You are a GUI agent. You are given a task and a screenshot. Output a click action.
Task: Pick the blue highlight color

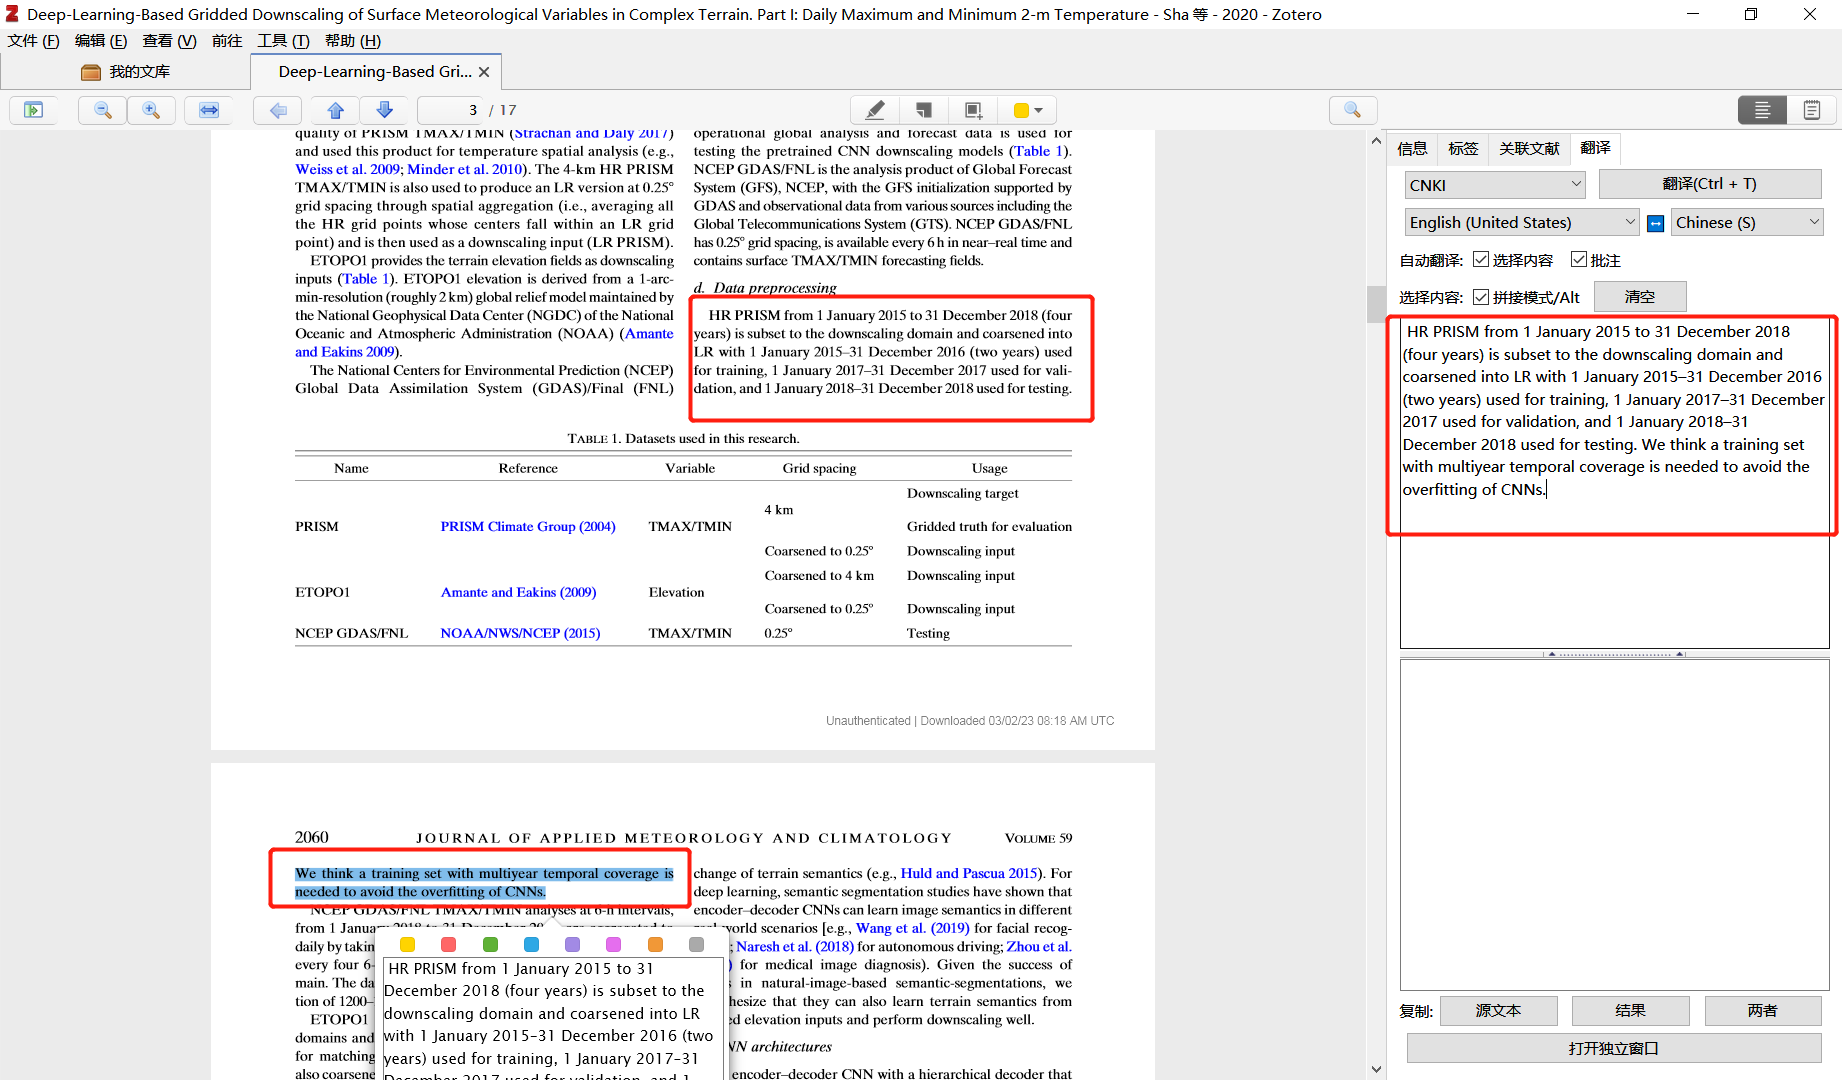[531, 944]
